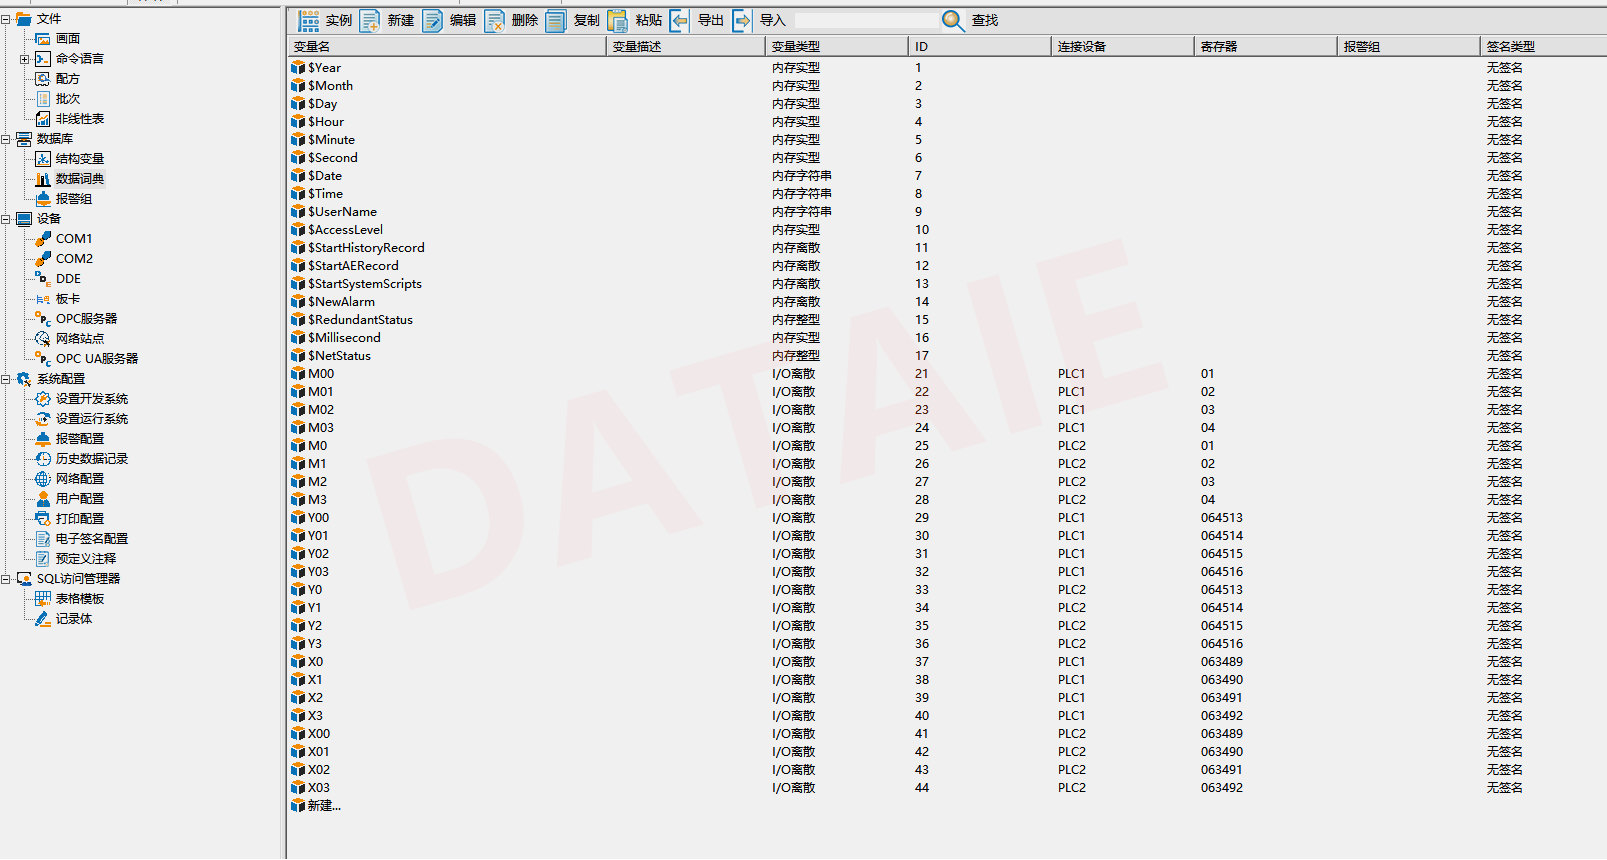Click the search text input field
The image size is (1607, 860).
pyautogui.click(x=865, y=21)
